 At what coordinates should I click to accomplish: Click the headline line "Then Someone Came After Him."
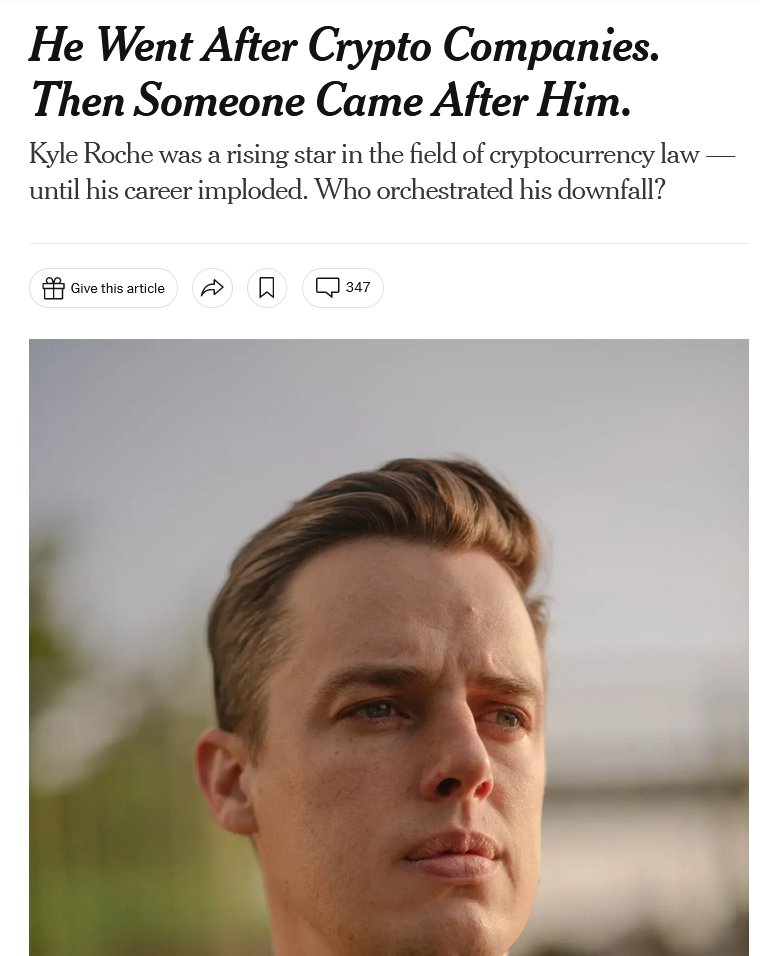330,101
